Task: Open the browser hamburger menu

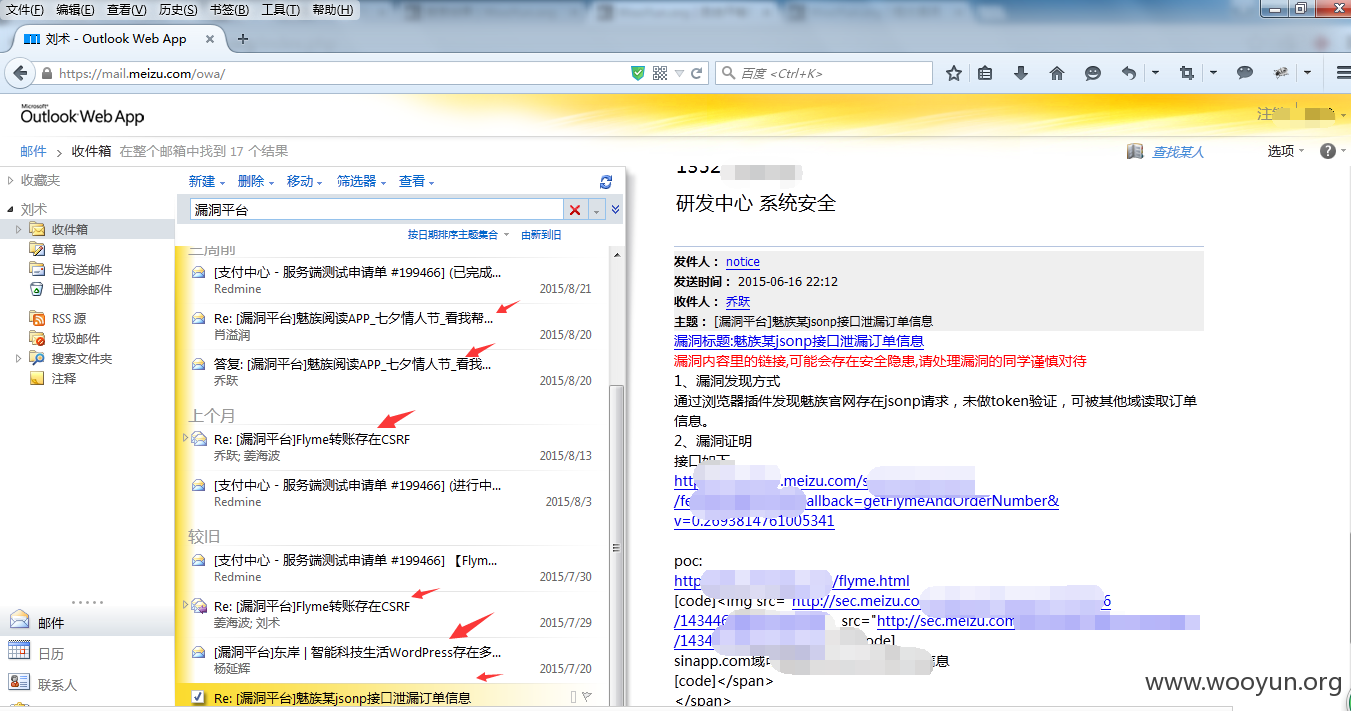Action: coord(1343,73)
